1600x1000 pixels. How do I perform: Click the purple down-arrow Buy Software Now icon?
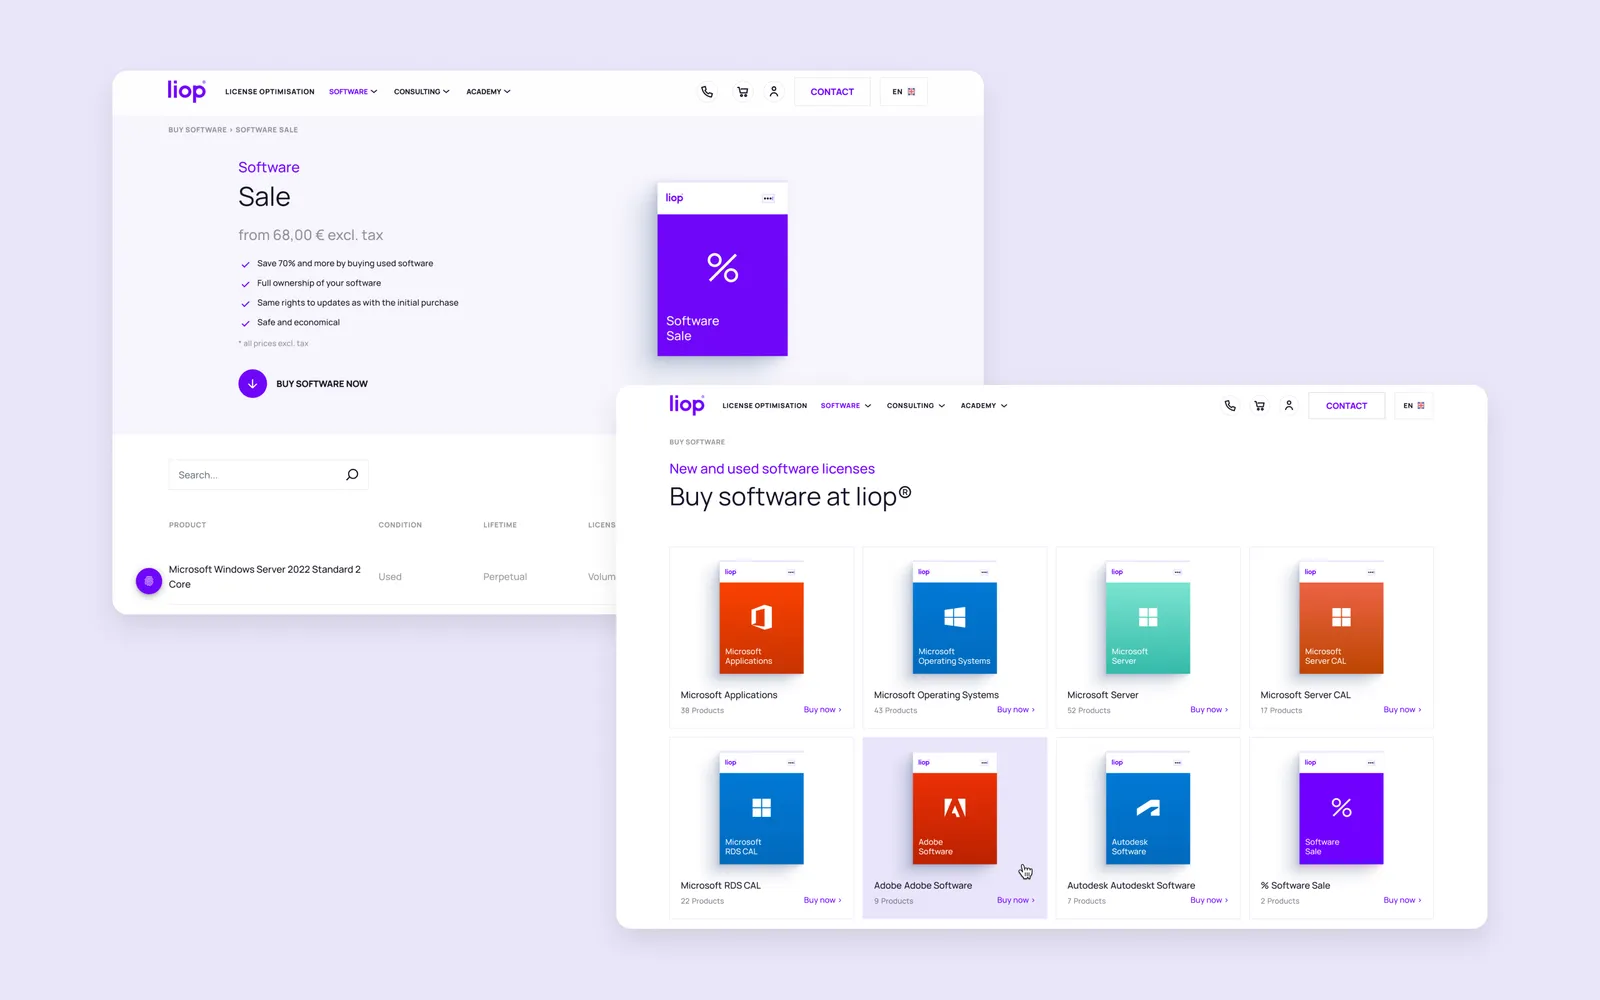252,384
